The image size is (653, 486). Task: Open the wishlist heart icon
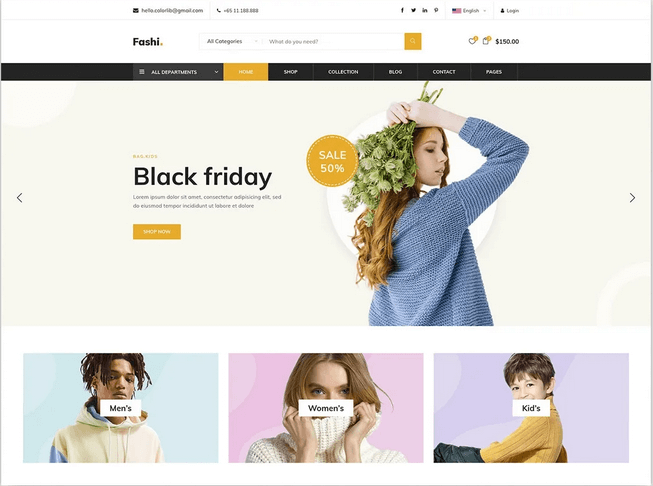(472, 41)
